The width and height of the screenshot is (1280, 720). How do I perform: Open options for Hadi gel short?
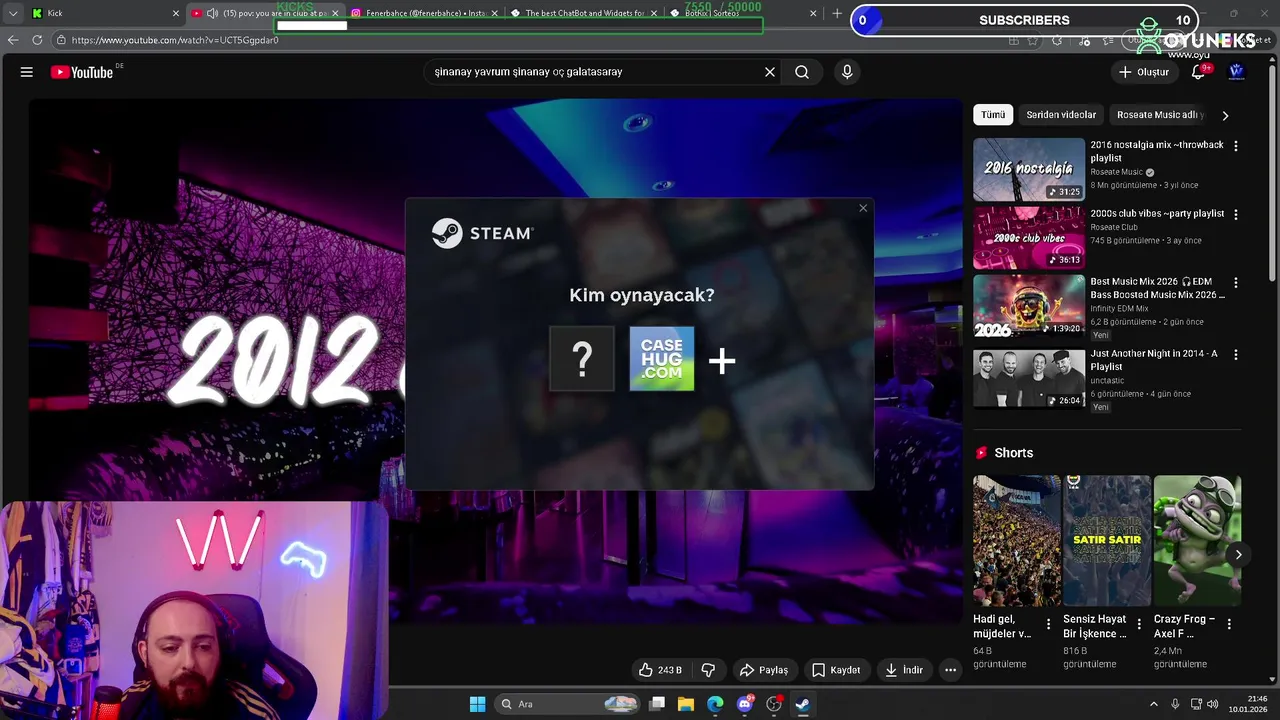click(1048, 624)
